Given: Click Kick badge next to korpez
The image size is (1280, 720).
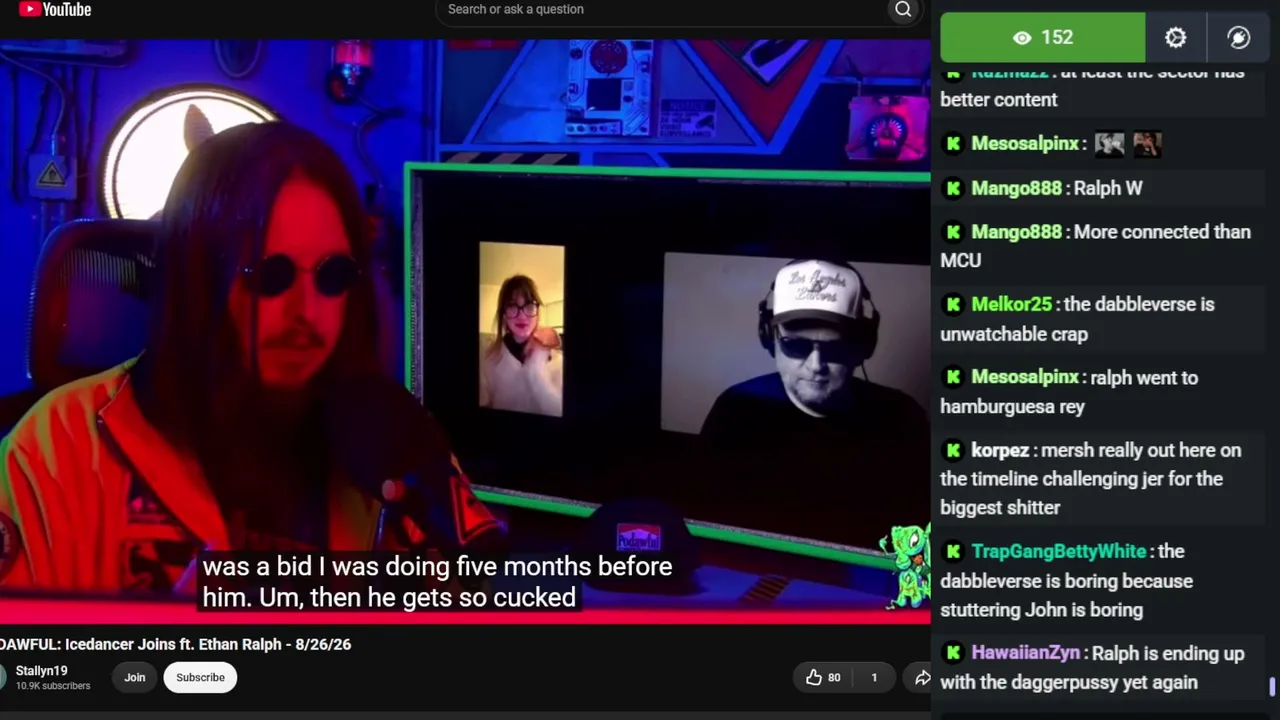Looking at the screenshot, I should (953, 450).
